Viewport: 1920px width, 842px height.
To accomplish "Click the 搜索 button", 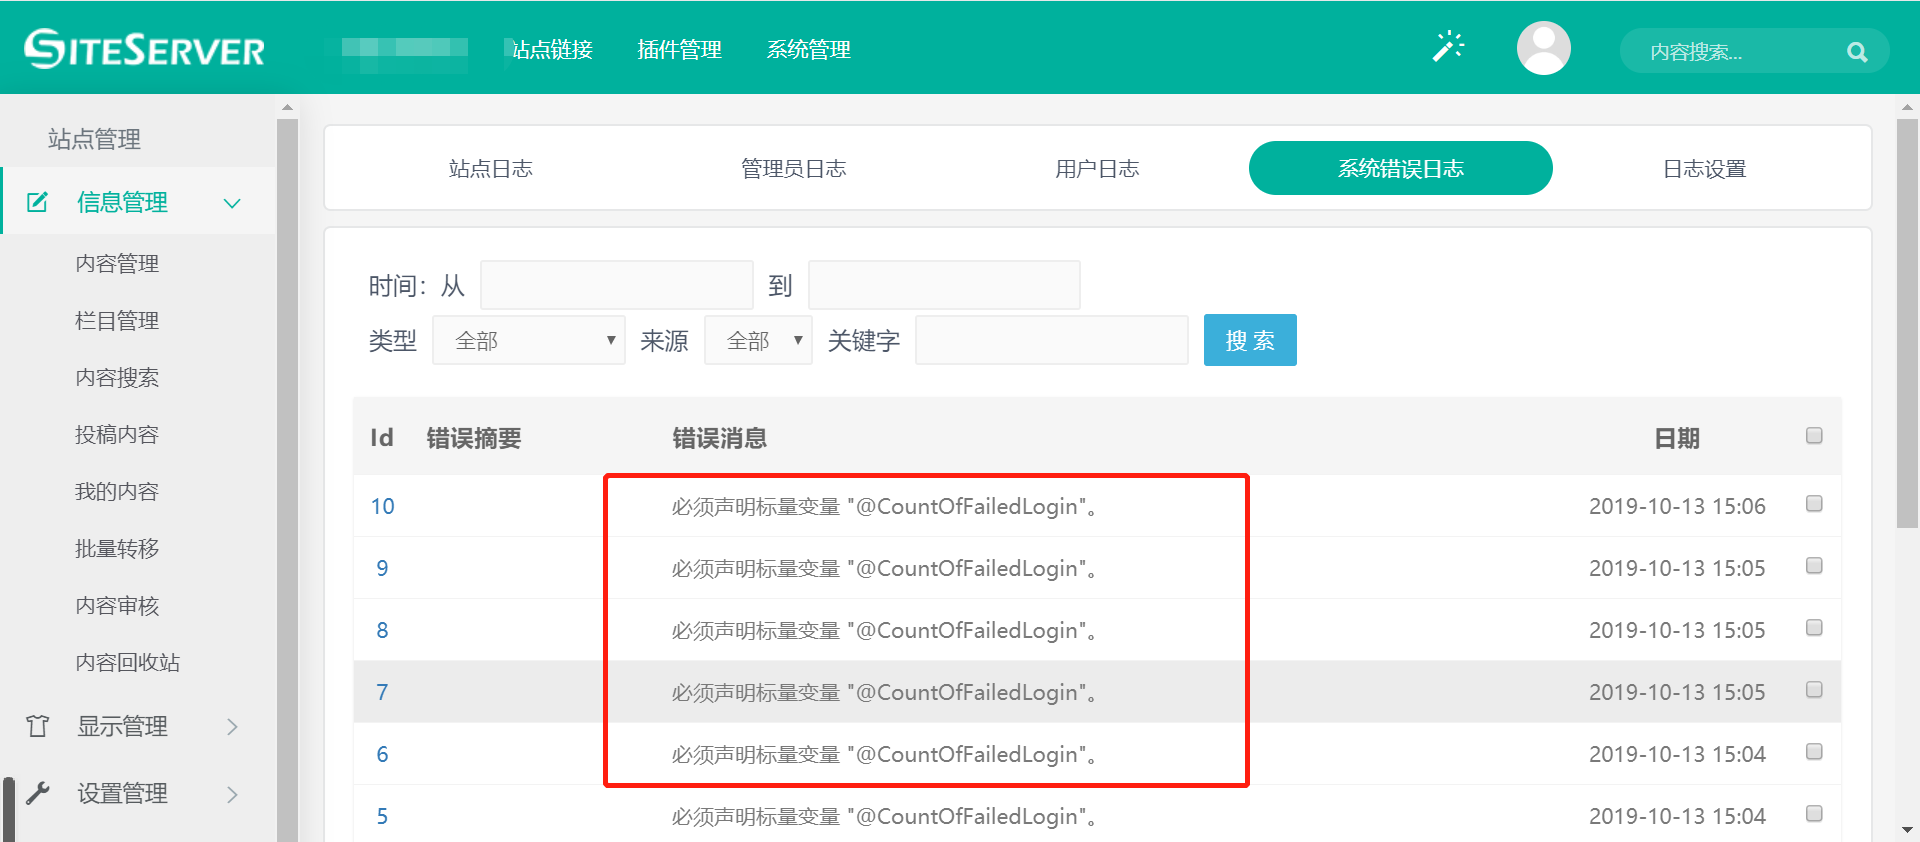I will 1250,340.
